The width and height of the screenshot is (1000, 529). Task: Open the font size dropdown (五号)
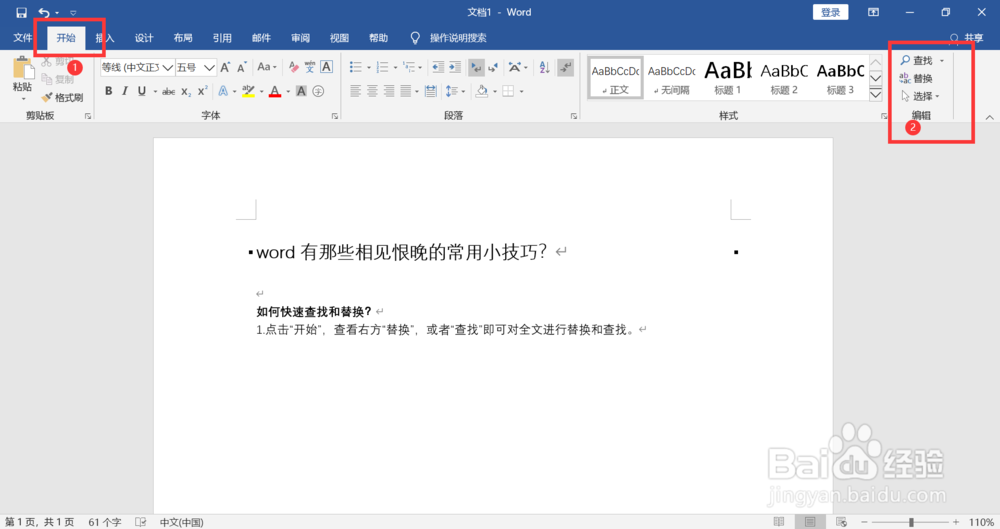(x=209, y=67)
